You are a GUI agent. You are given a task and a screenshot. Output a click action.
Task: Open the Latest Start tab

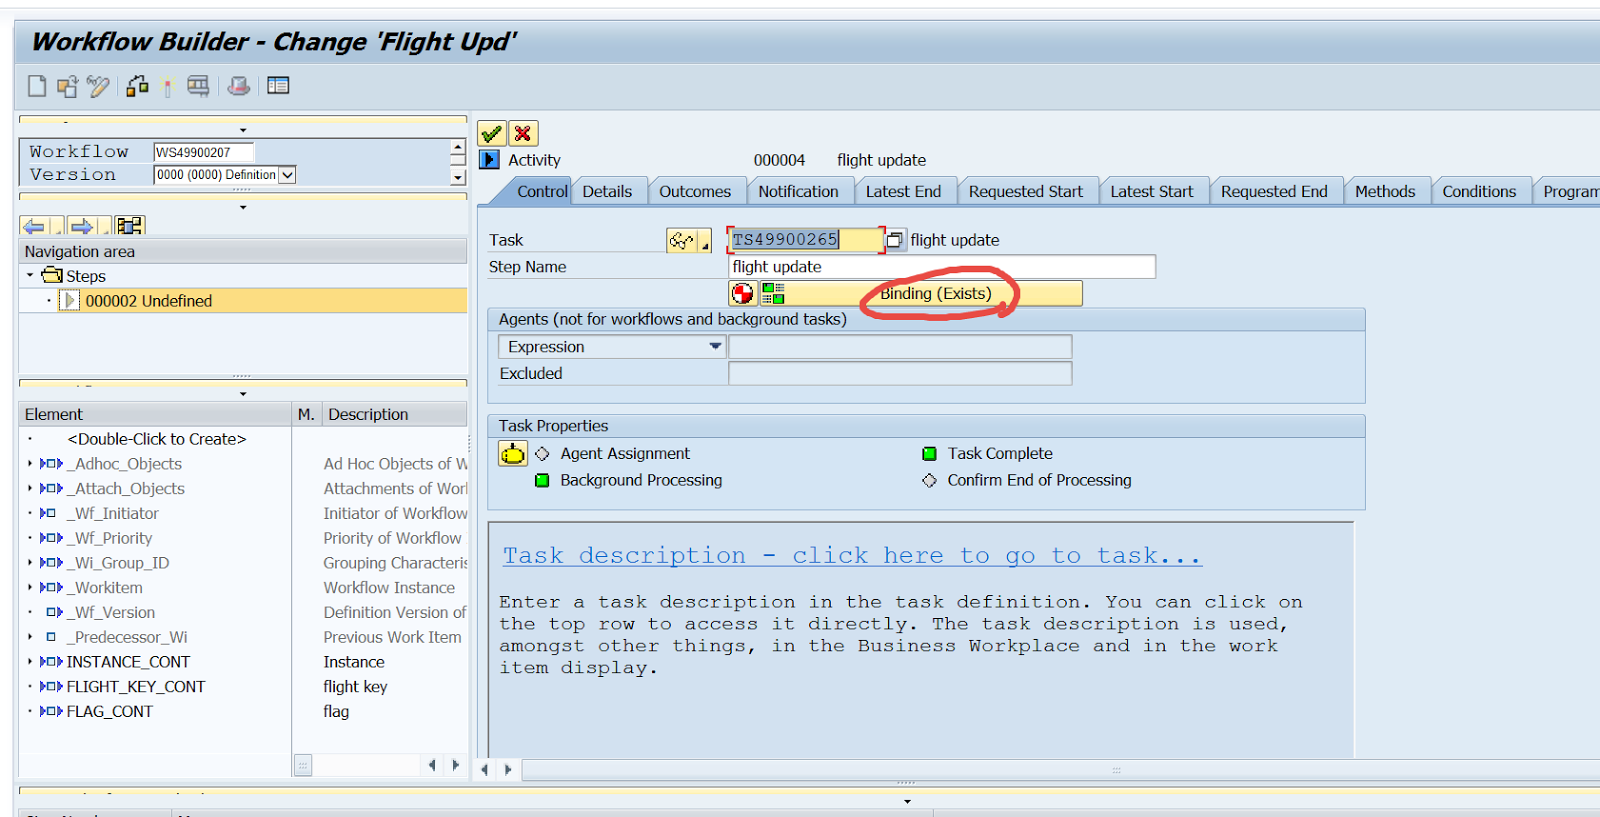[x=1151, y=192]
